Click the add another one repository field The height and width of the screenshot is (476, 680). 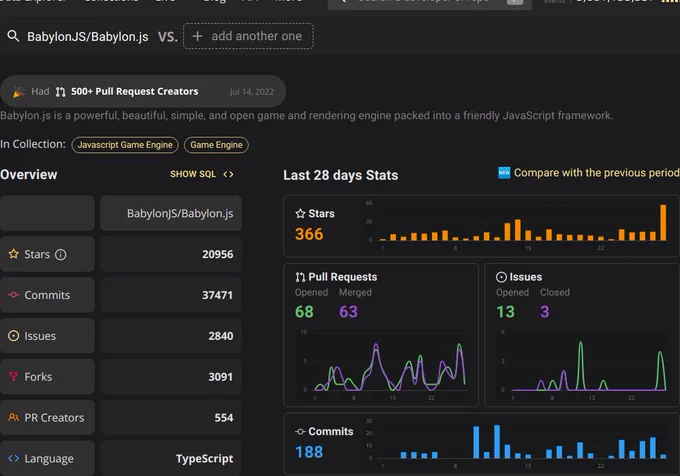click(x=248, y=36)
